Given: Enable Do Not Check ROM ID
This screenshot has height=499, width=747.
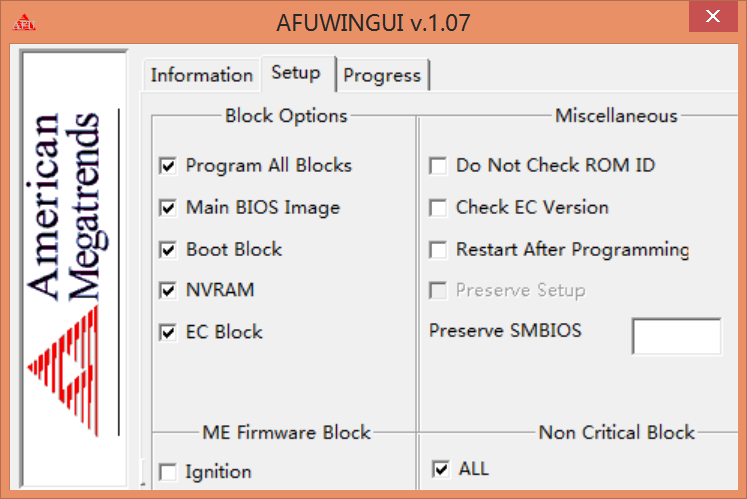Looking at the screenshot, I should click(x=438, y=166).
